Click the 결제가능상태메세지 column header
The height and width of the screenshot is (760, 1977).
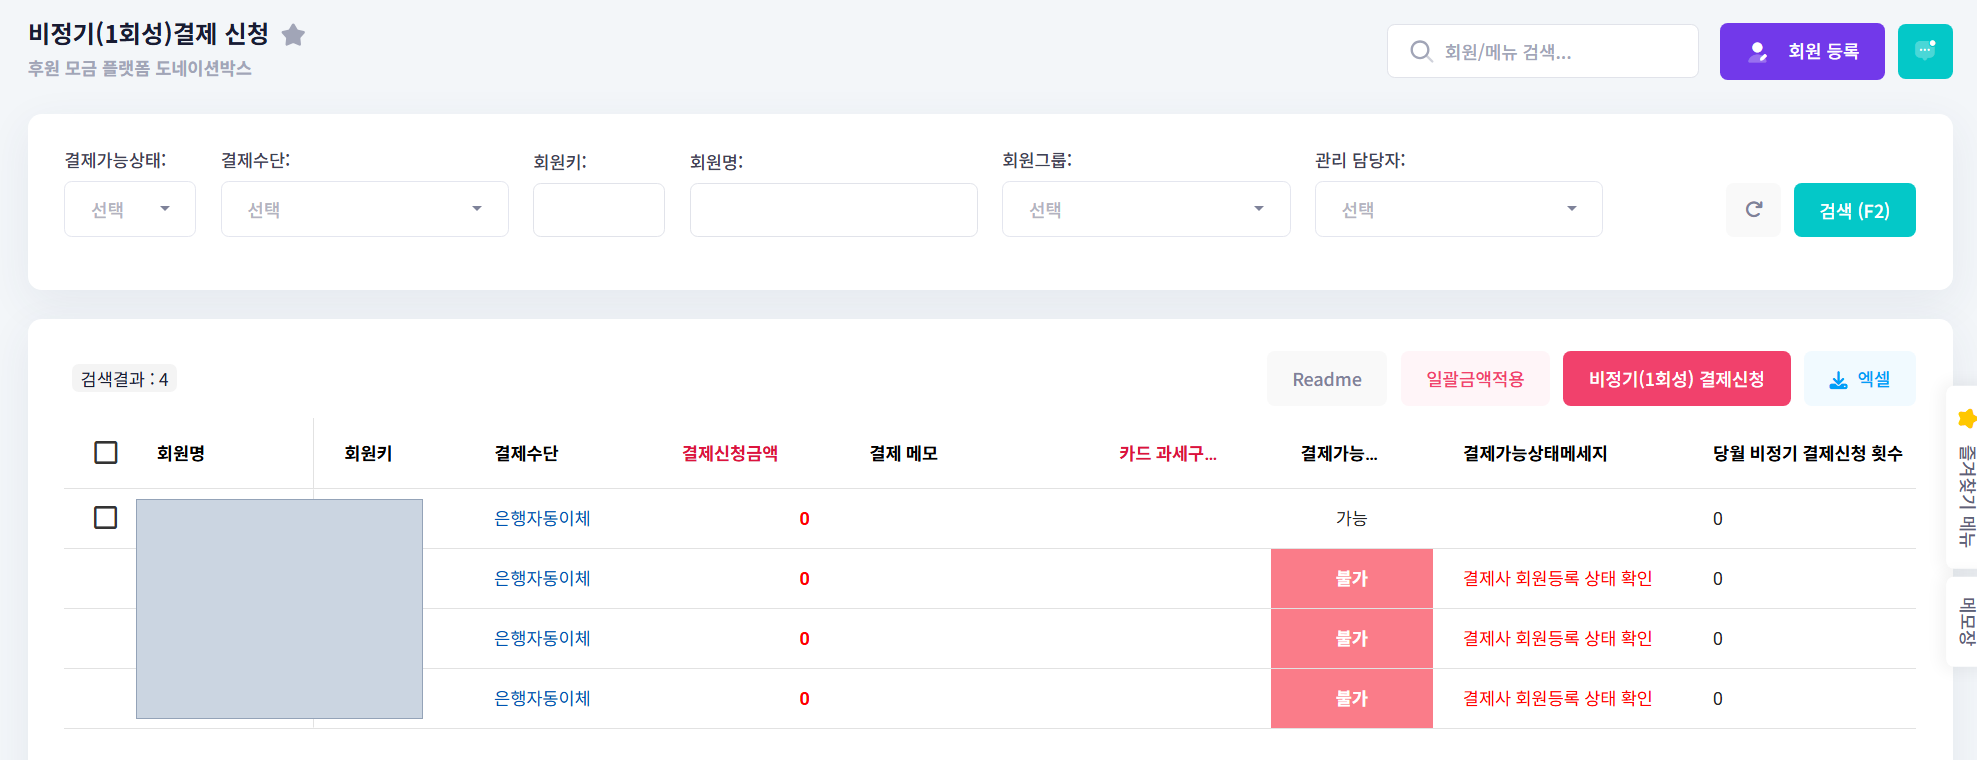coord(1535,453)
